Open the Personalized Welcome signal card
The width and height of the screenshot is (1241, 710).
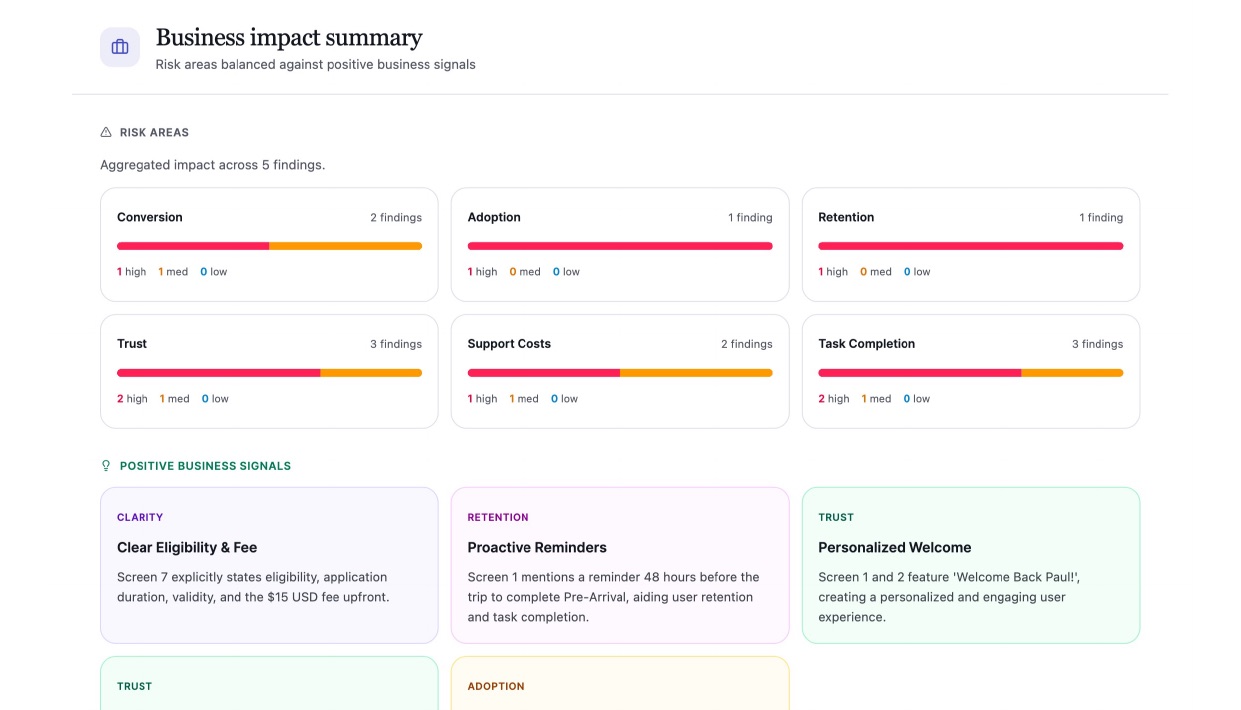point(971,565)
